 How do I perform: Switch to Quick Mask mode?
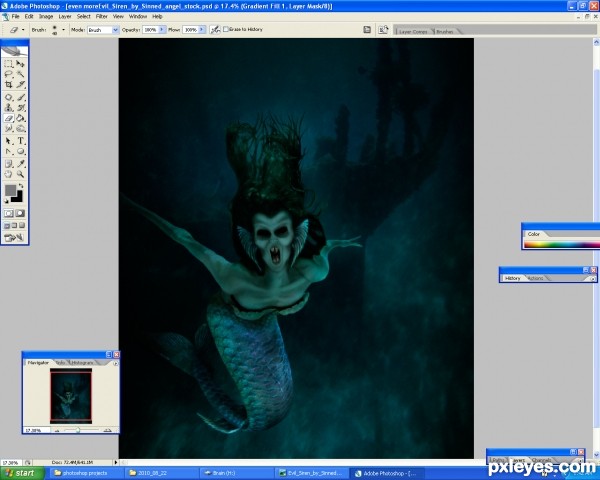(20, 213)
